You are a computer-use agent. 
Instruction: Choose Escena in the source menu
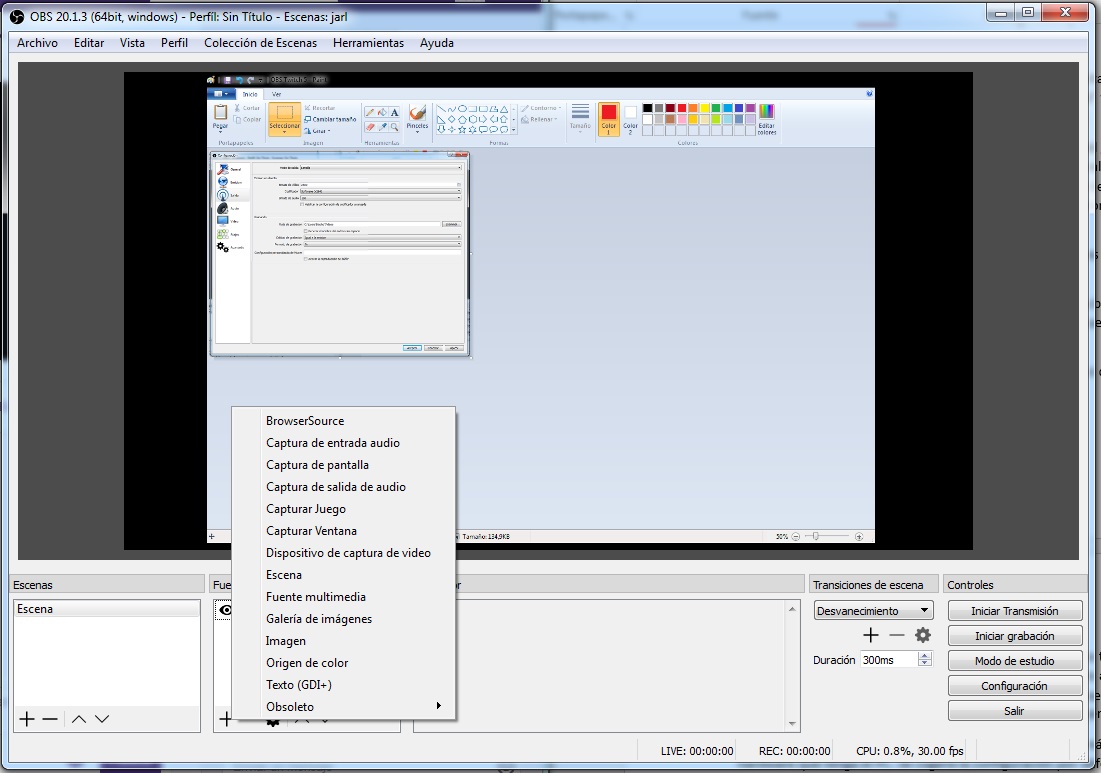[344, 574]
